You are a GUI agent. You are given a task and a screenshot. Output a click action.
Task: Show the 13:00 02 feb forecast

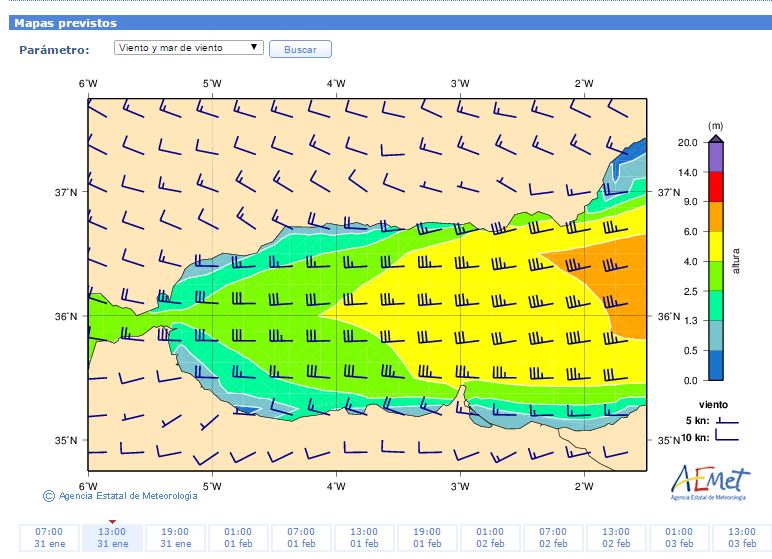tap(616, 537)
